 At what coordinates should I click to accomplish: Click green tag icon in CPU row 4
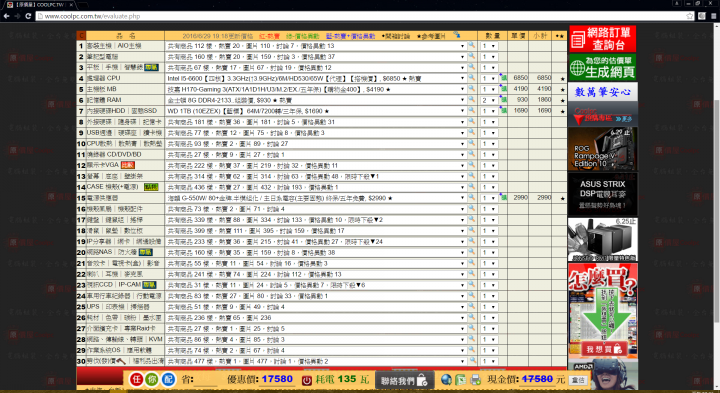coord(503,78)
